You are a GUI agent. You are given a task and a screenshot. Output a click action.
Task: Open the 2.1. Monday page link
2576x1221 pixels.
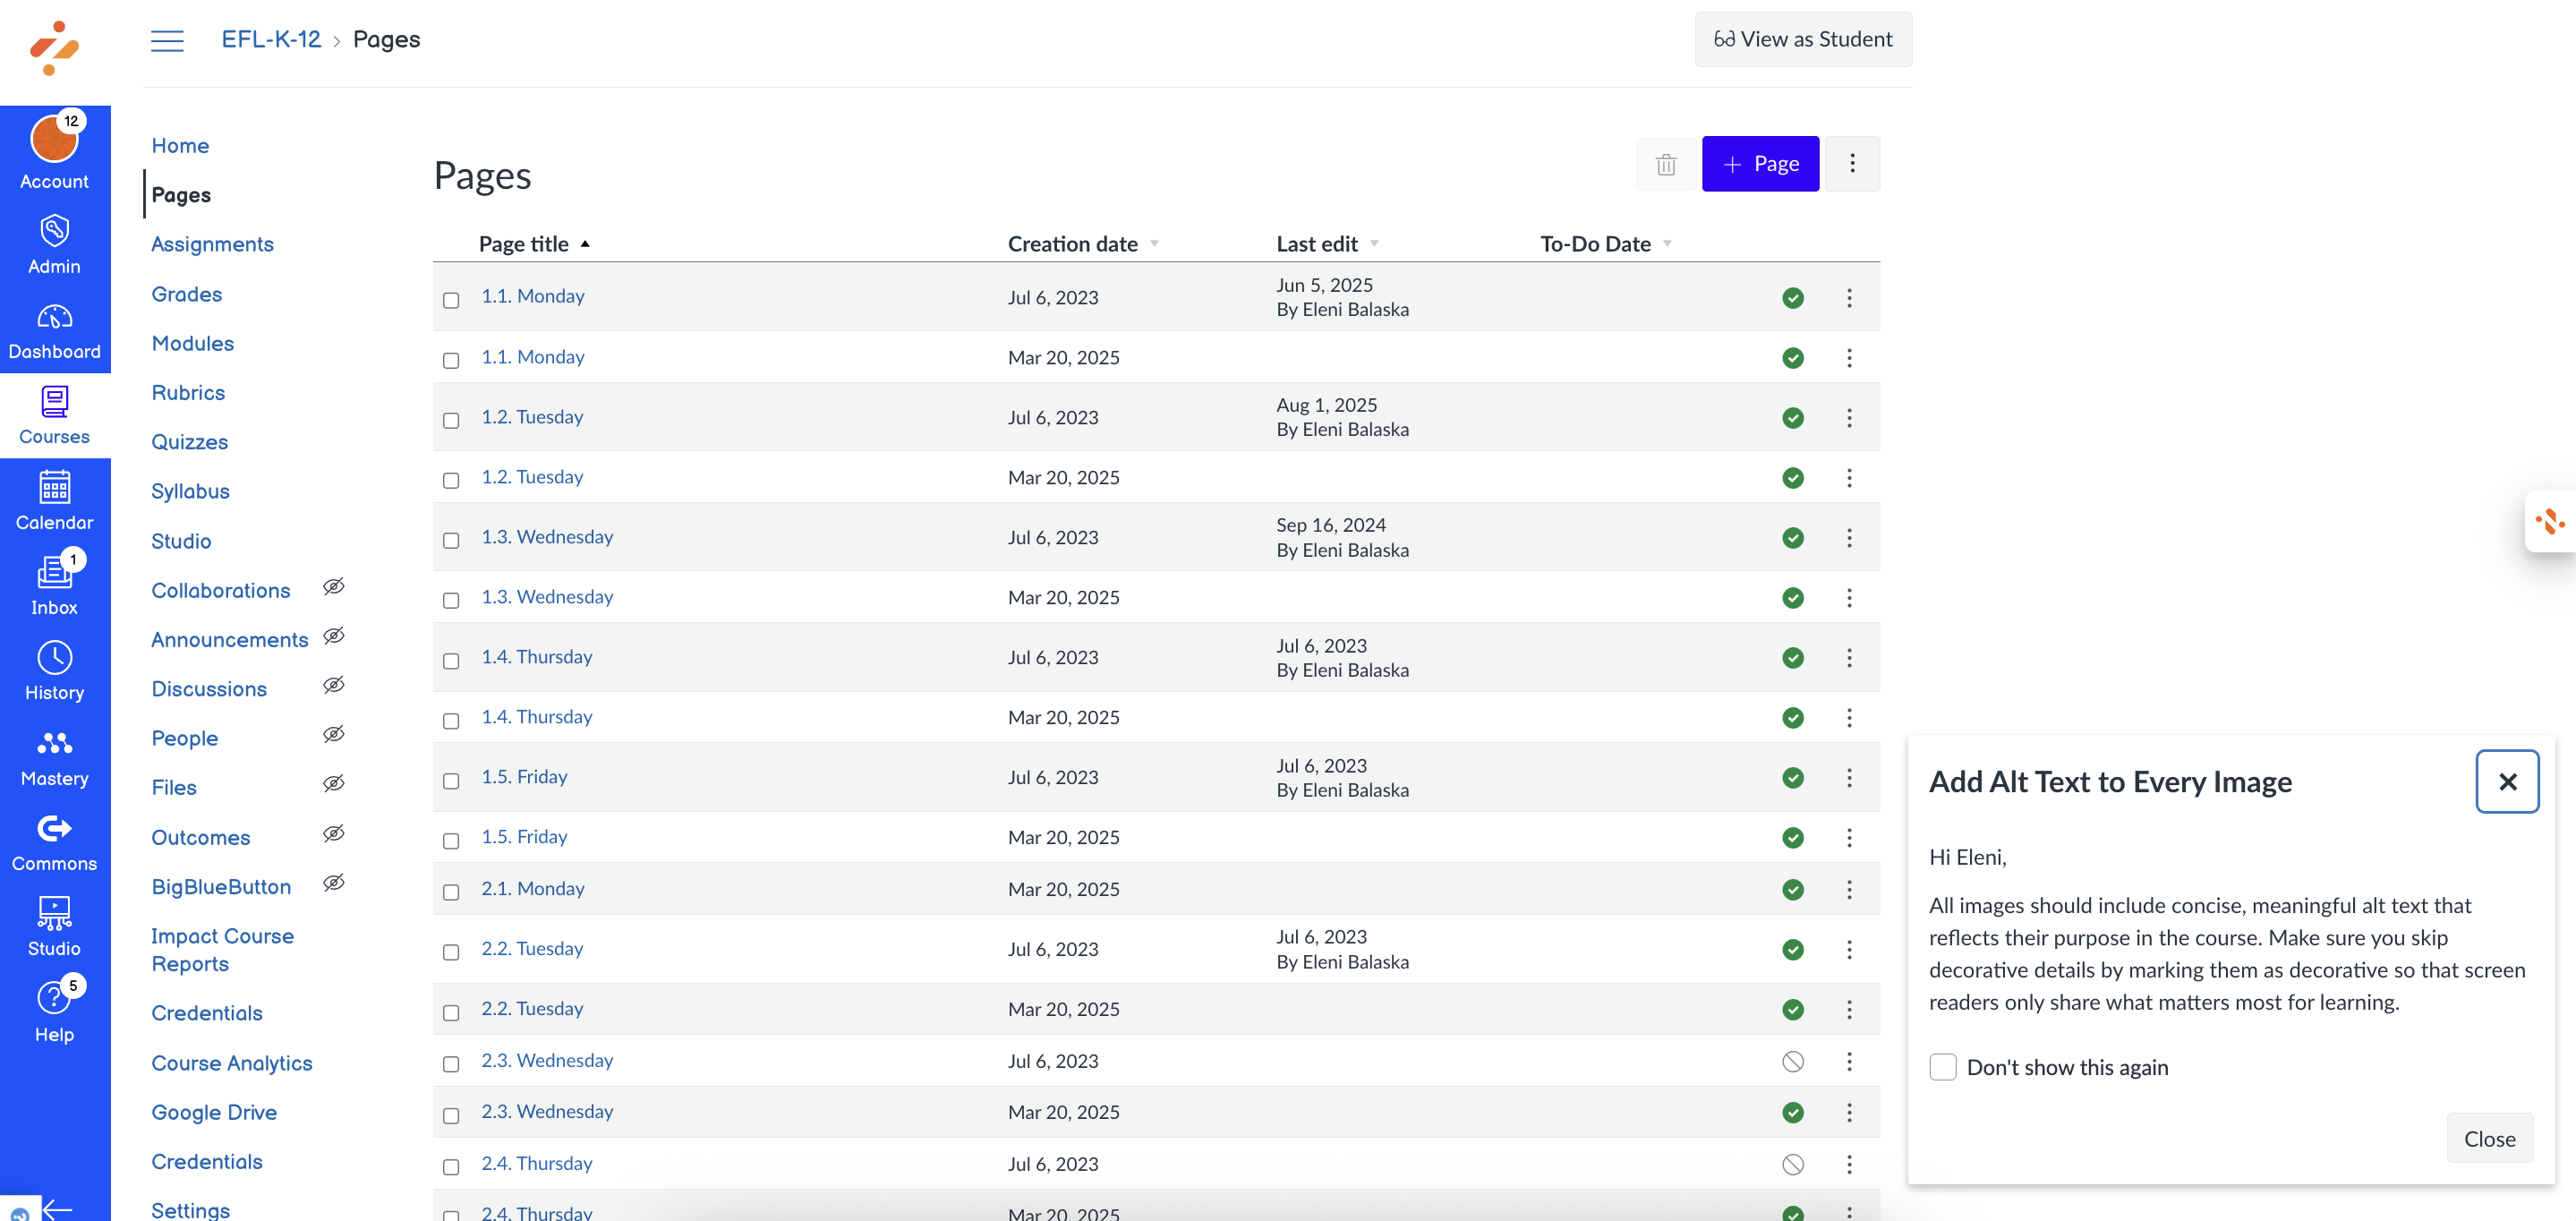[532, 888]
